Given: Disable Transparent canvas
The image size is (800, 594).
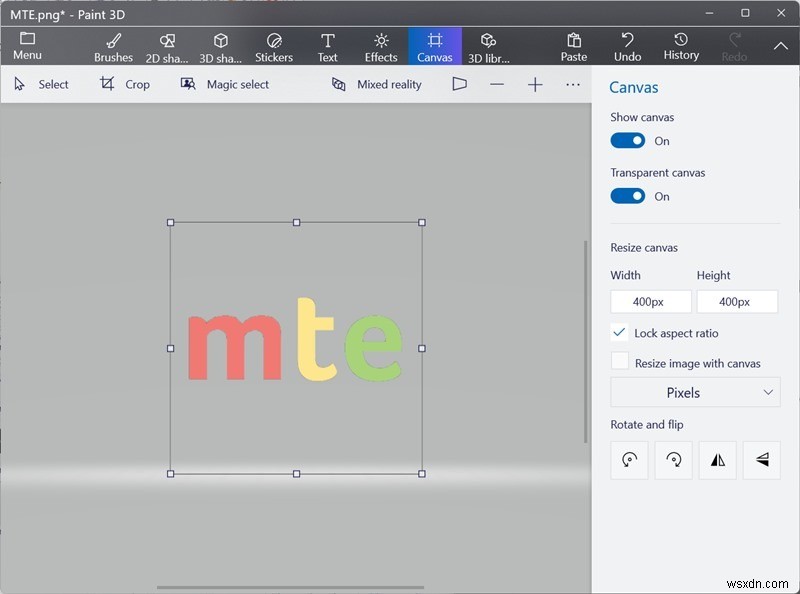Looking at the screenshot, I should click(628, 196).
